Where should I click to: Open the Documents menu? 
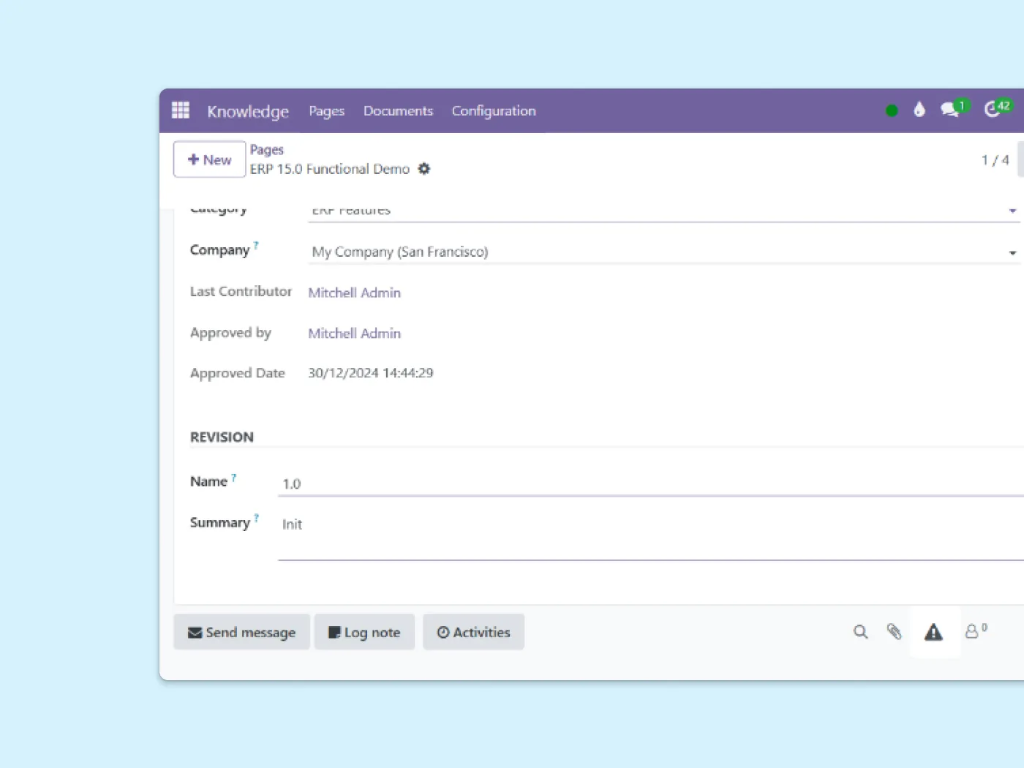pyautogui.click(x=398, y=111)
